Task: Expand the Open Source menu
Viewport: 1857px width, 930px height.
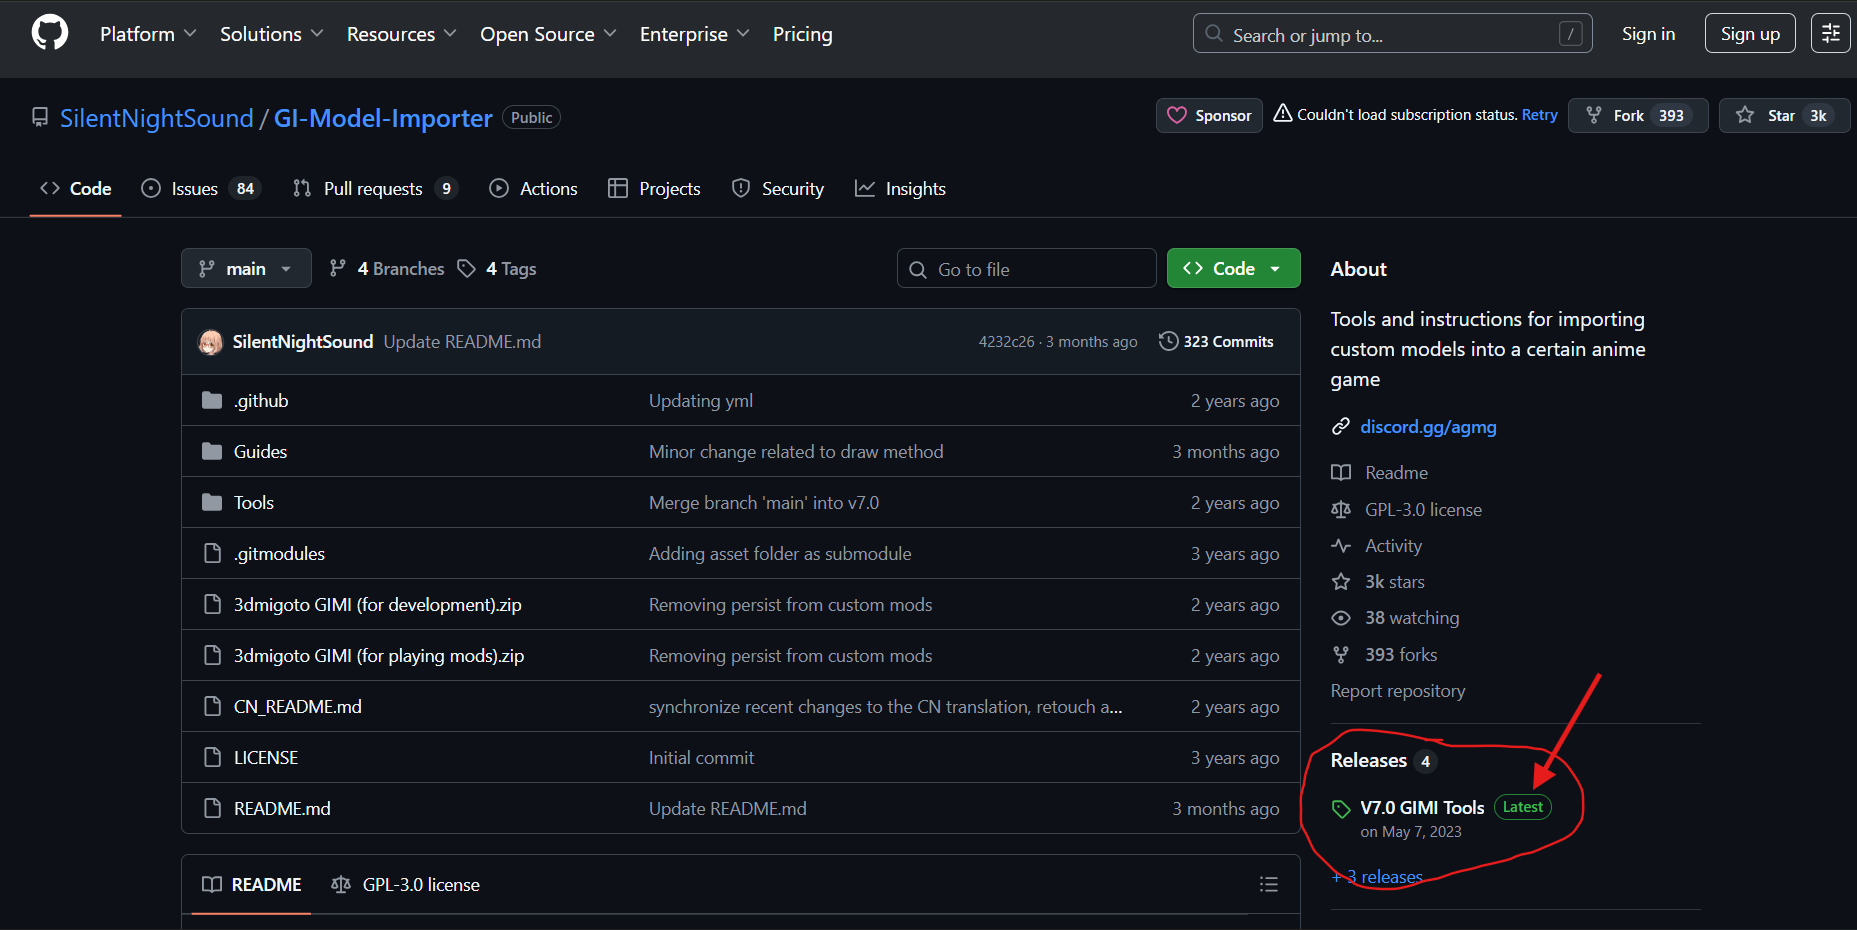Action: [548, 34]
